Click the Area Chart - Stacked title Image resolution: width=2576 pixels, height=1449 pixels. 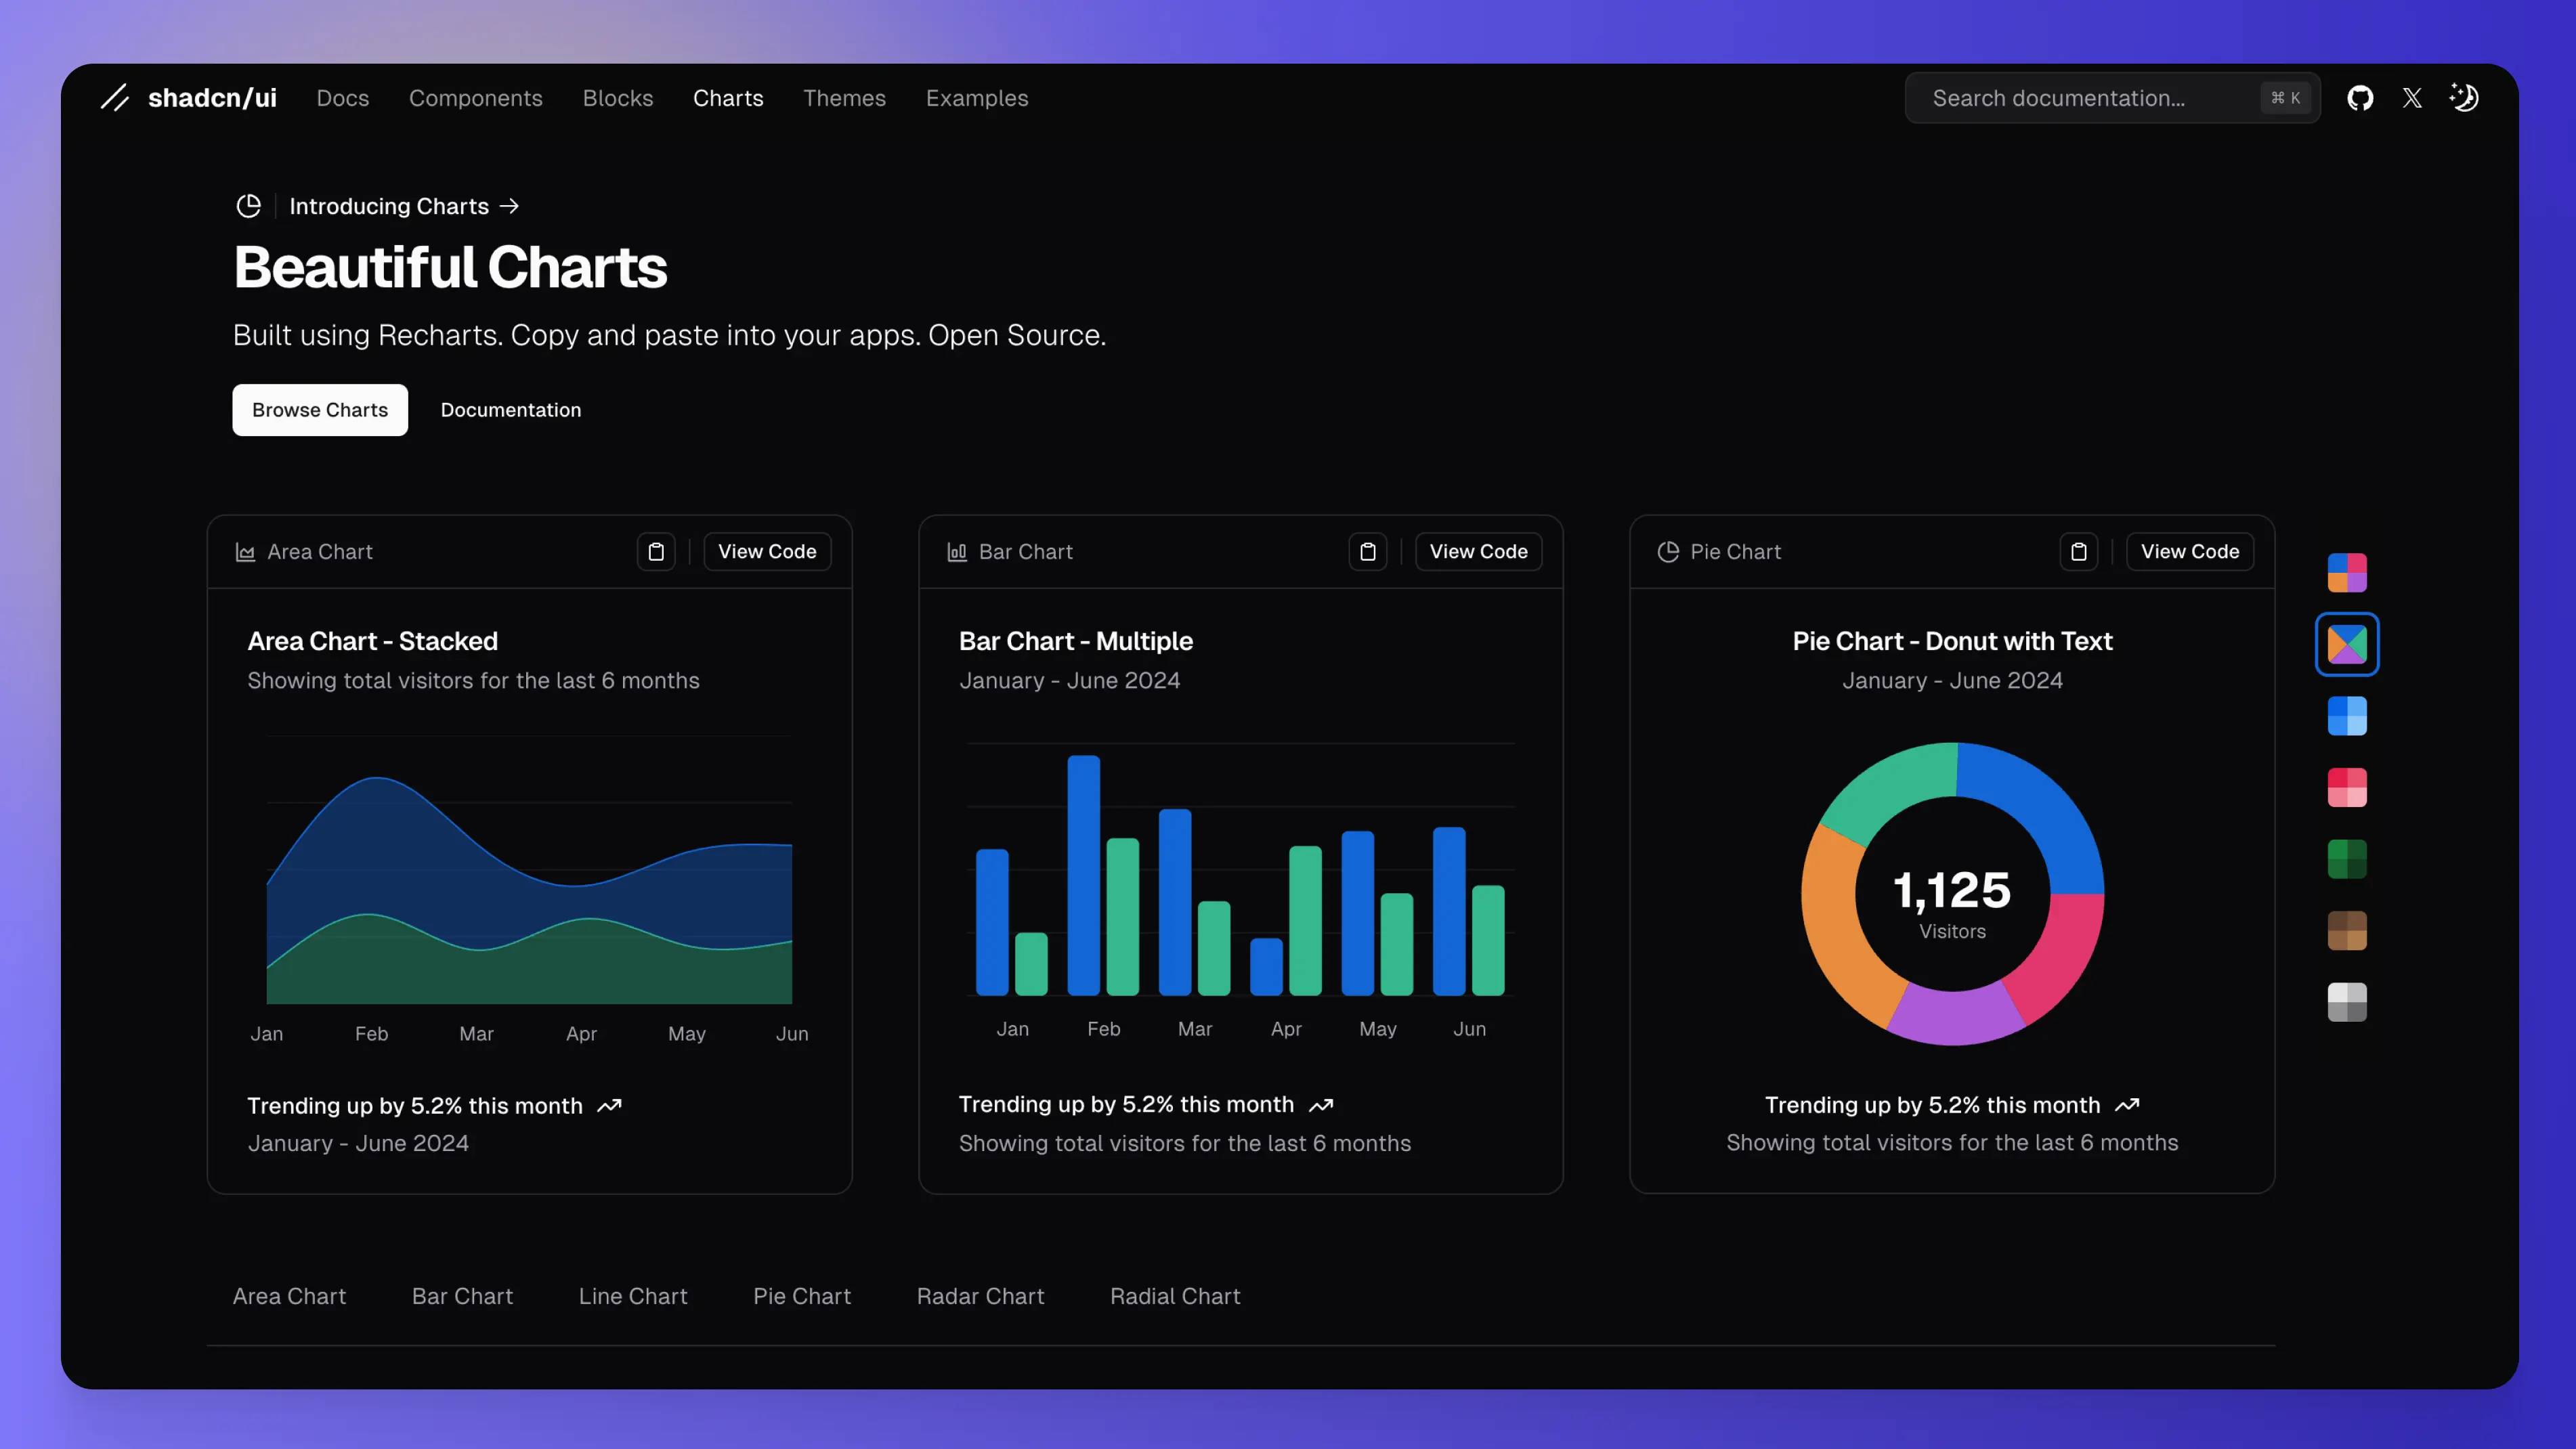(x=372, y=641)
